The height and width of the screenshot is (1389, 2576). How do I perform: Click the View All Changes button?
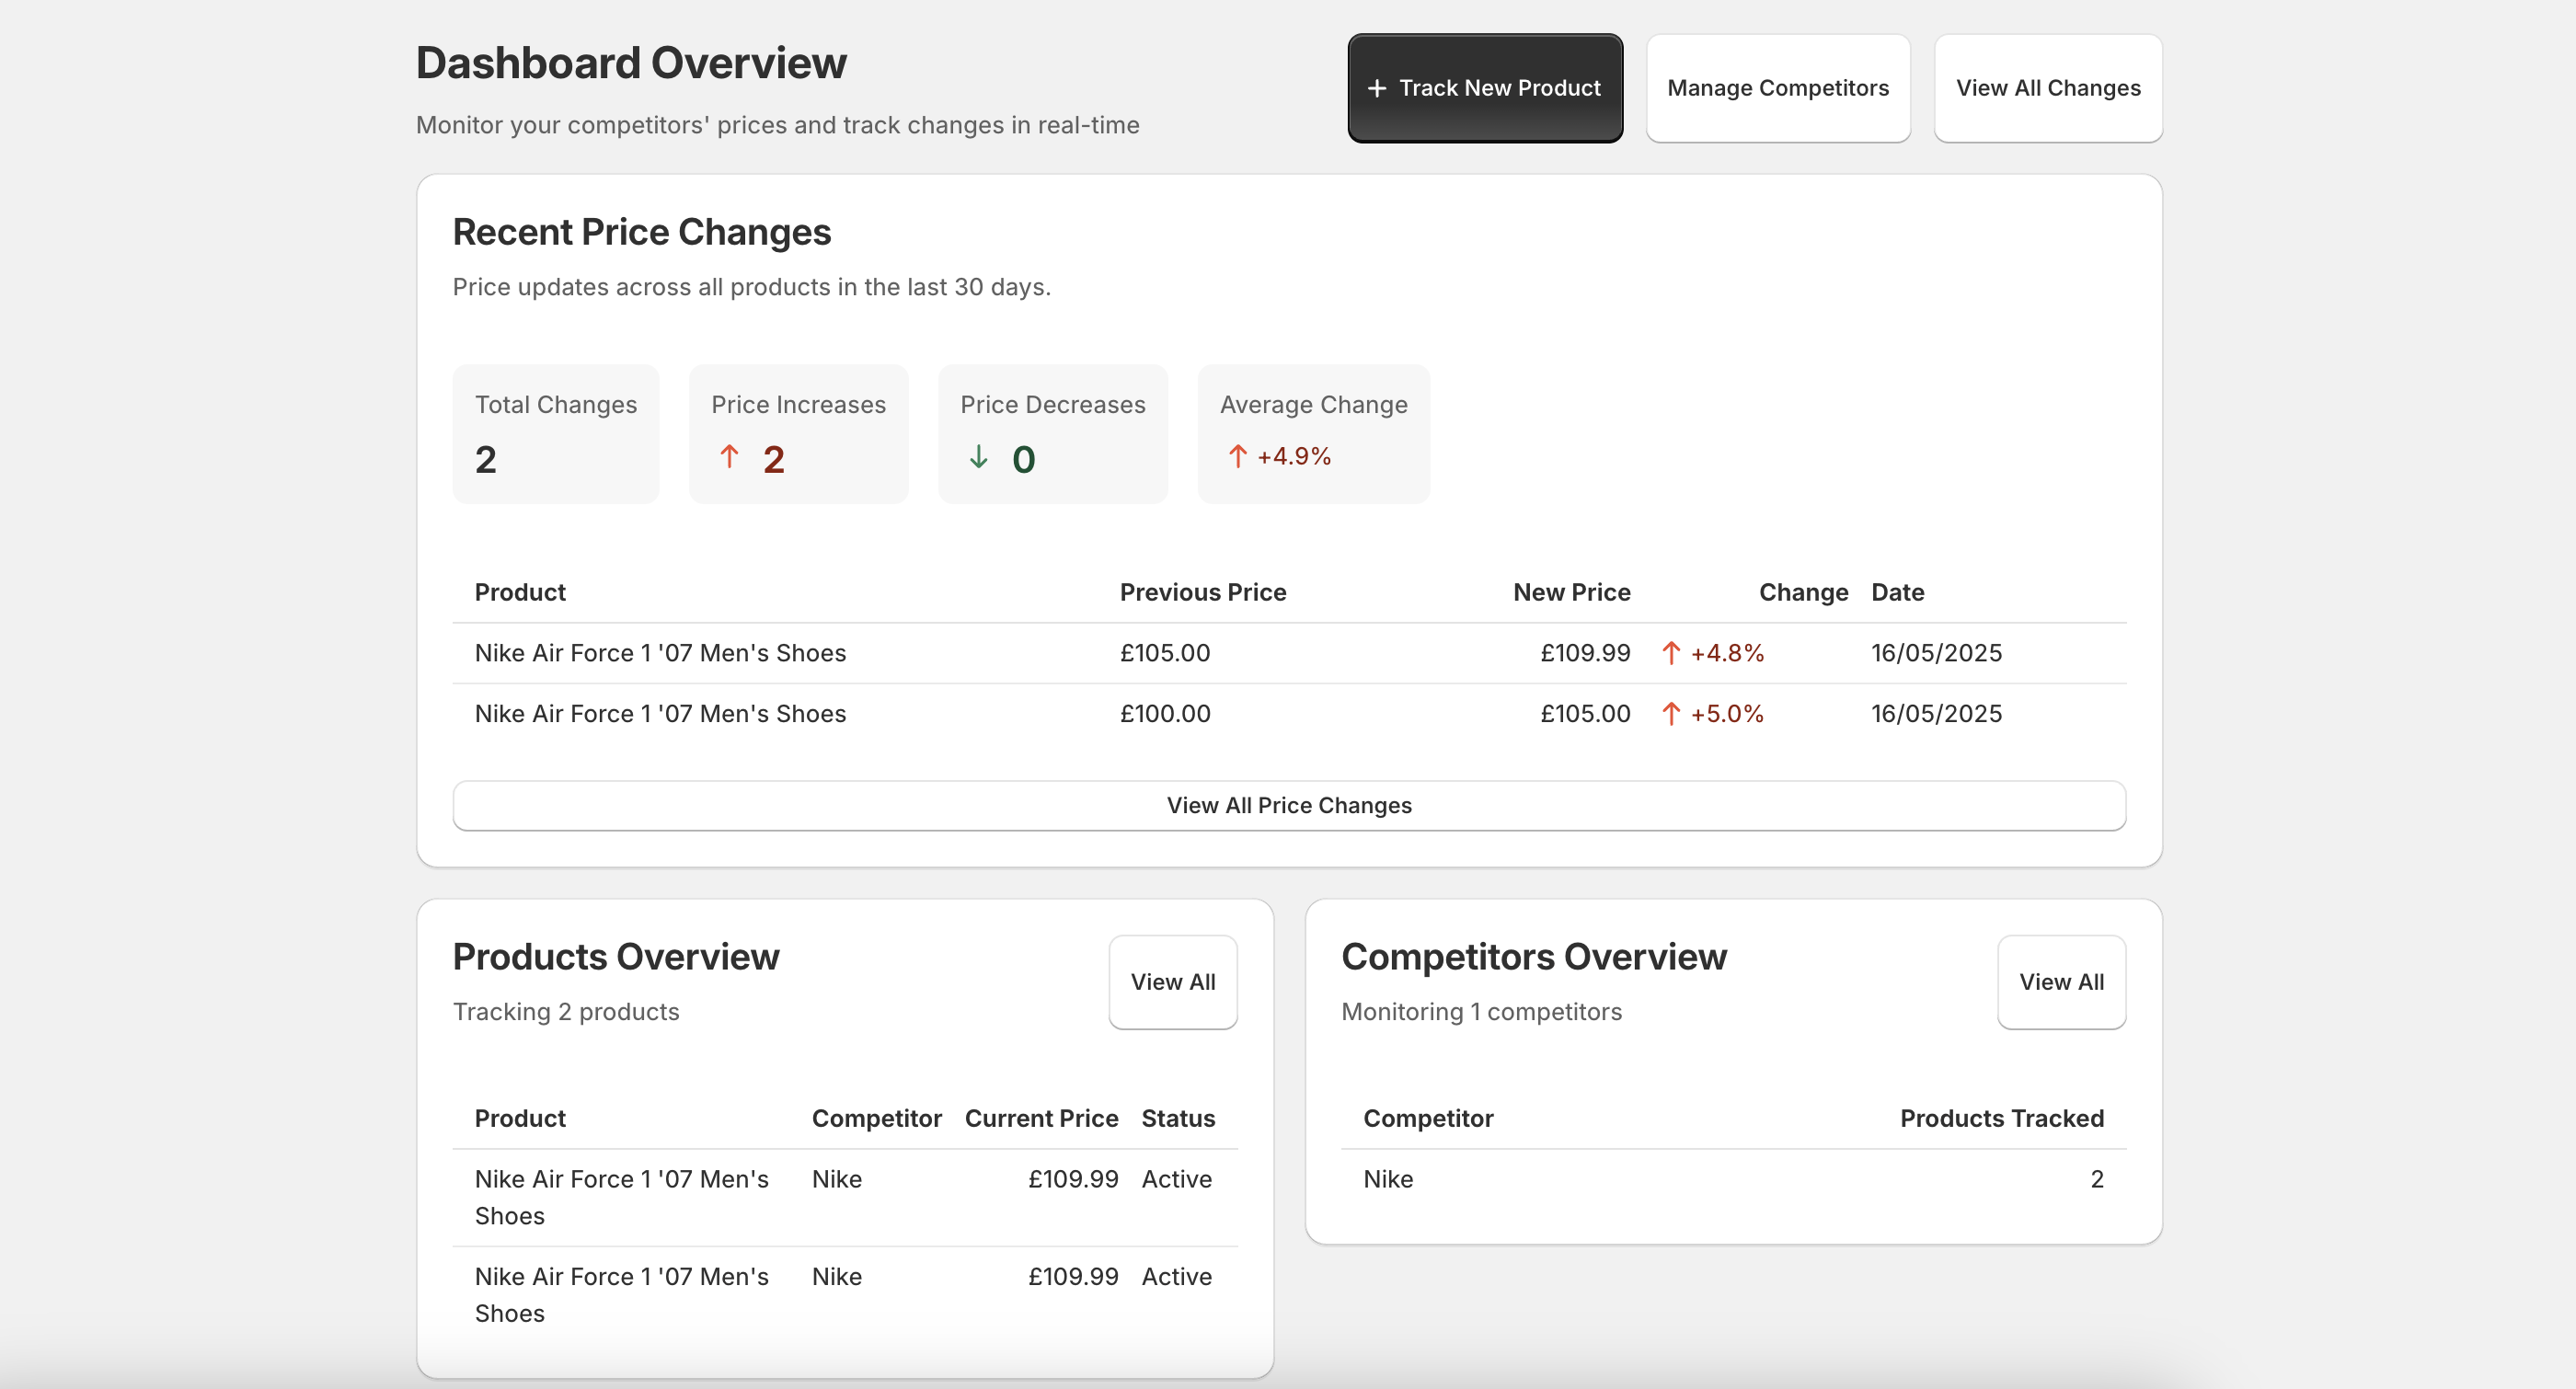click(2048, 88)
